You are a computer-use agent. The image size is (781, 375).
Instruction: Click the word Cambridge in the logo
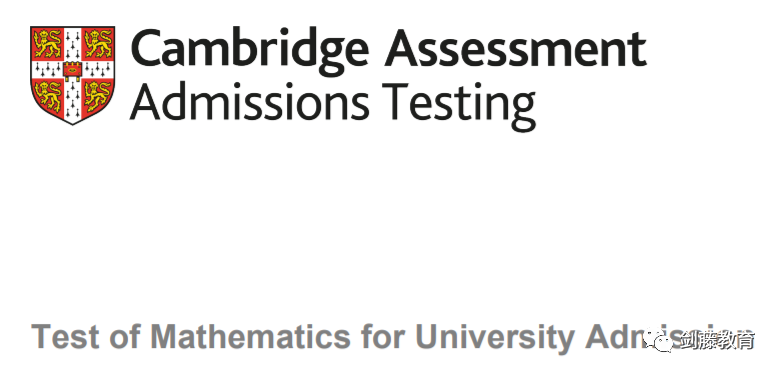pos(252,50)
